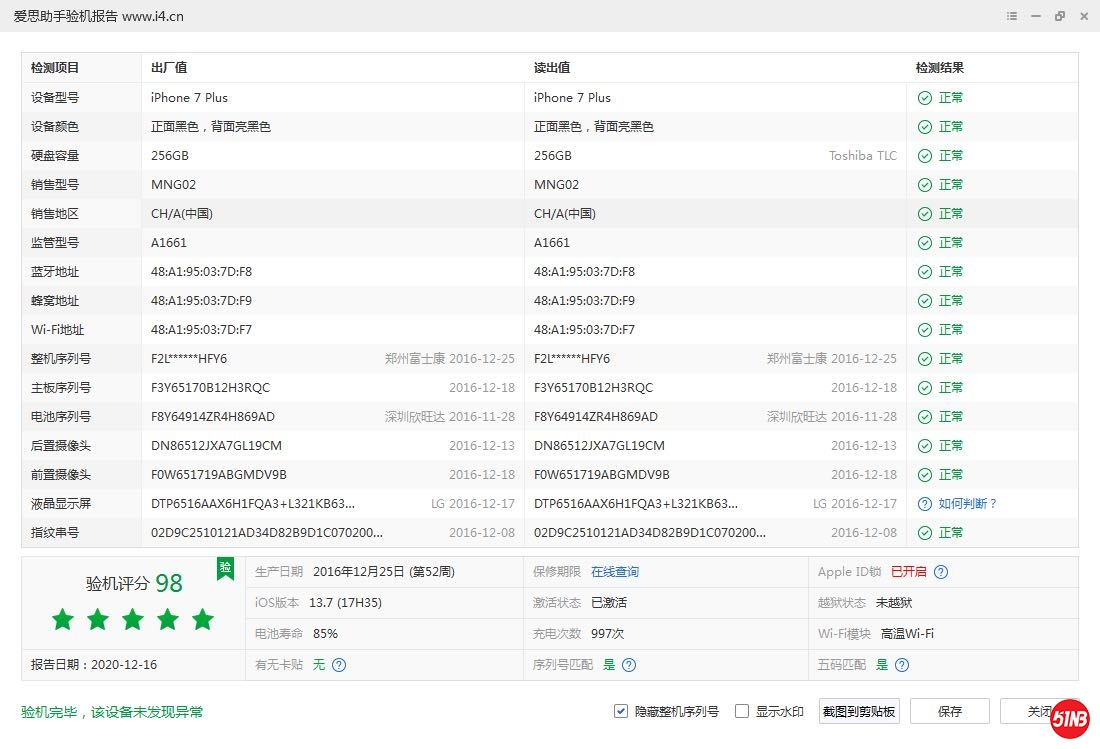Click the 出厂值 column header

tap(169, 68)
